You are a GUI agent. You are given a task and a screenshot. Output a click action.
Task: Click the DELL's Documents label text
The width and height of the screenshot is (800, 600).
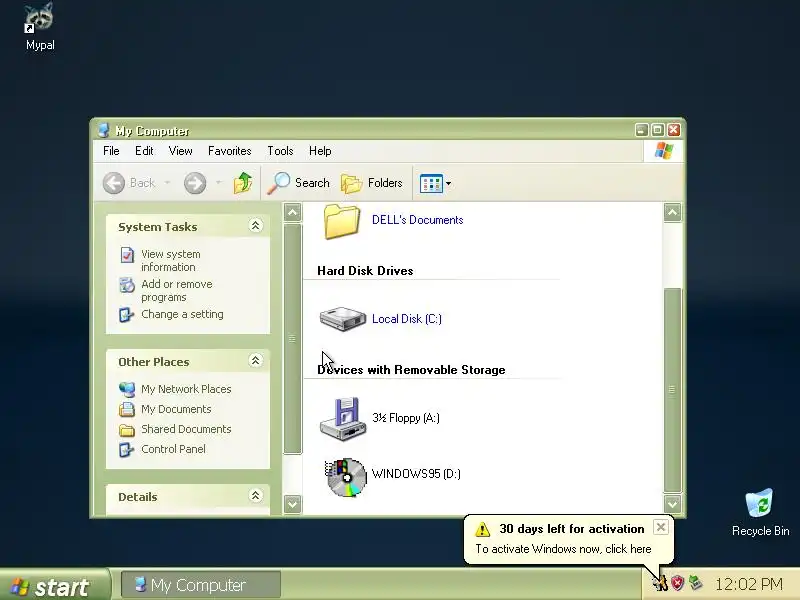(417, 220)
